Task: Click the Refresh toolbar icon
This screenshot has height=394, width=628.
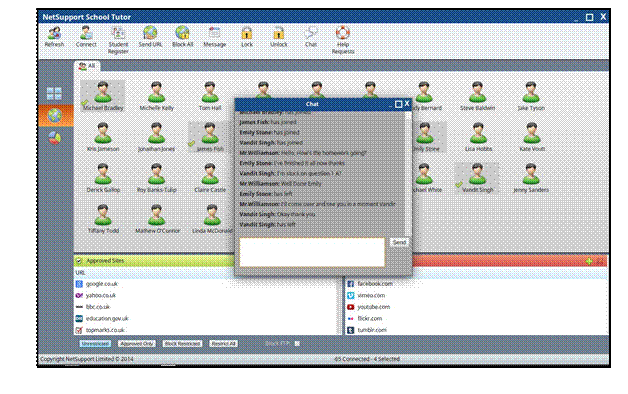Action: 54,36
